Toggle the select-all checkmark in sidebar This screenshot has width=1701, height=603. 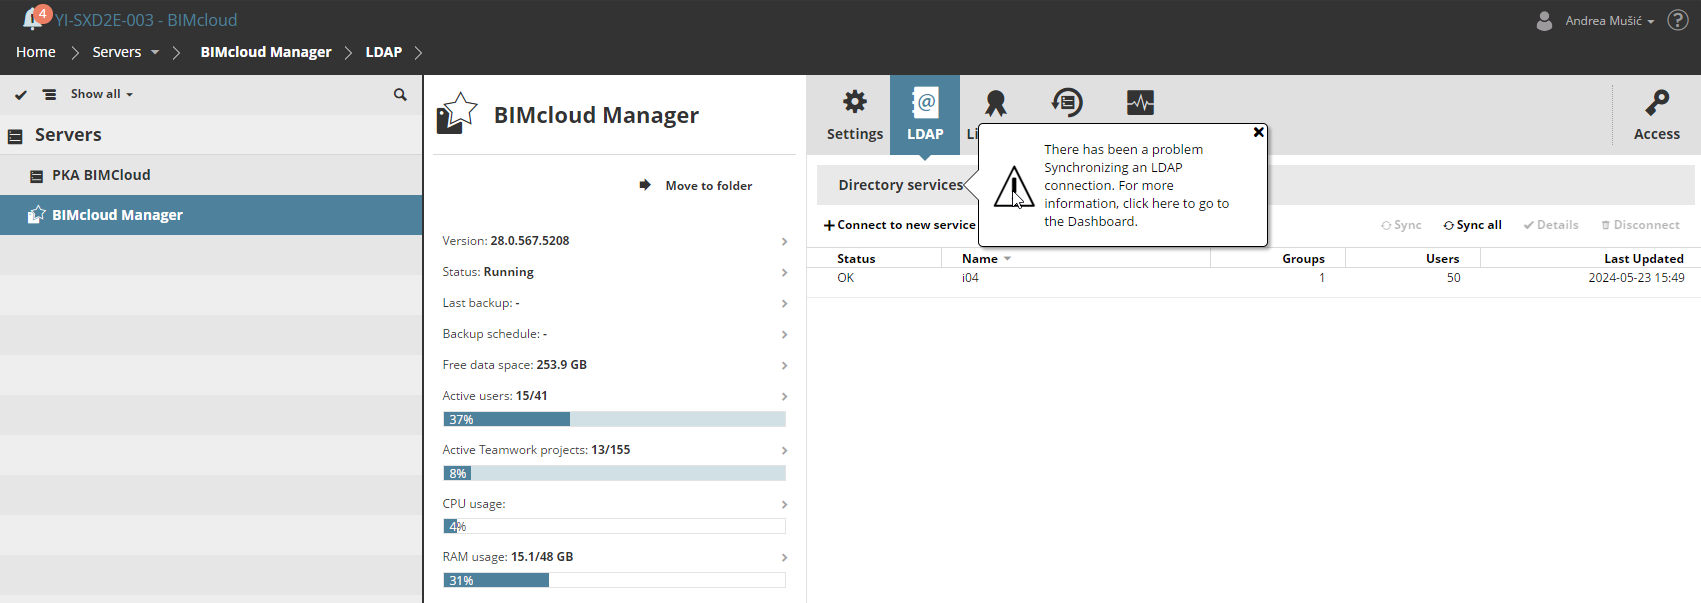(x=21, y=95)
